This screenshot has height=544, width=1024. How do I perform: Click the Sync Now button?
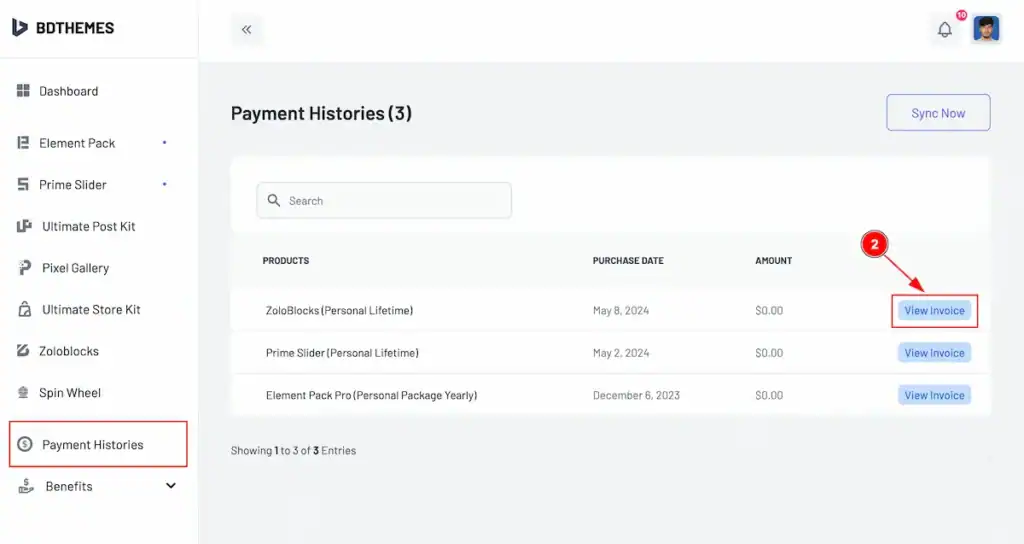[x=938, y=113]
